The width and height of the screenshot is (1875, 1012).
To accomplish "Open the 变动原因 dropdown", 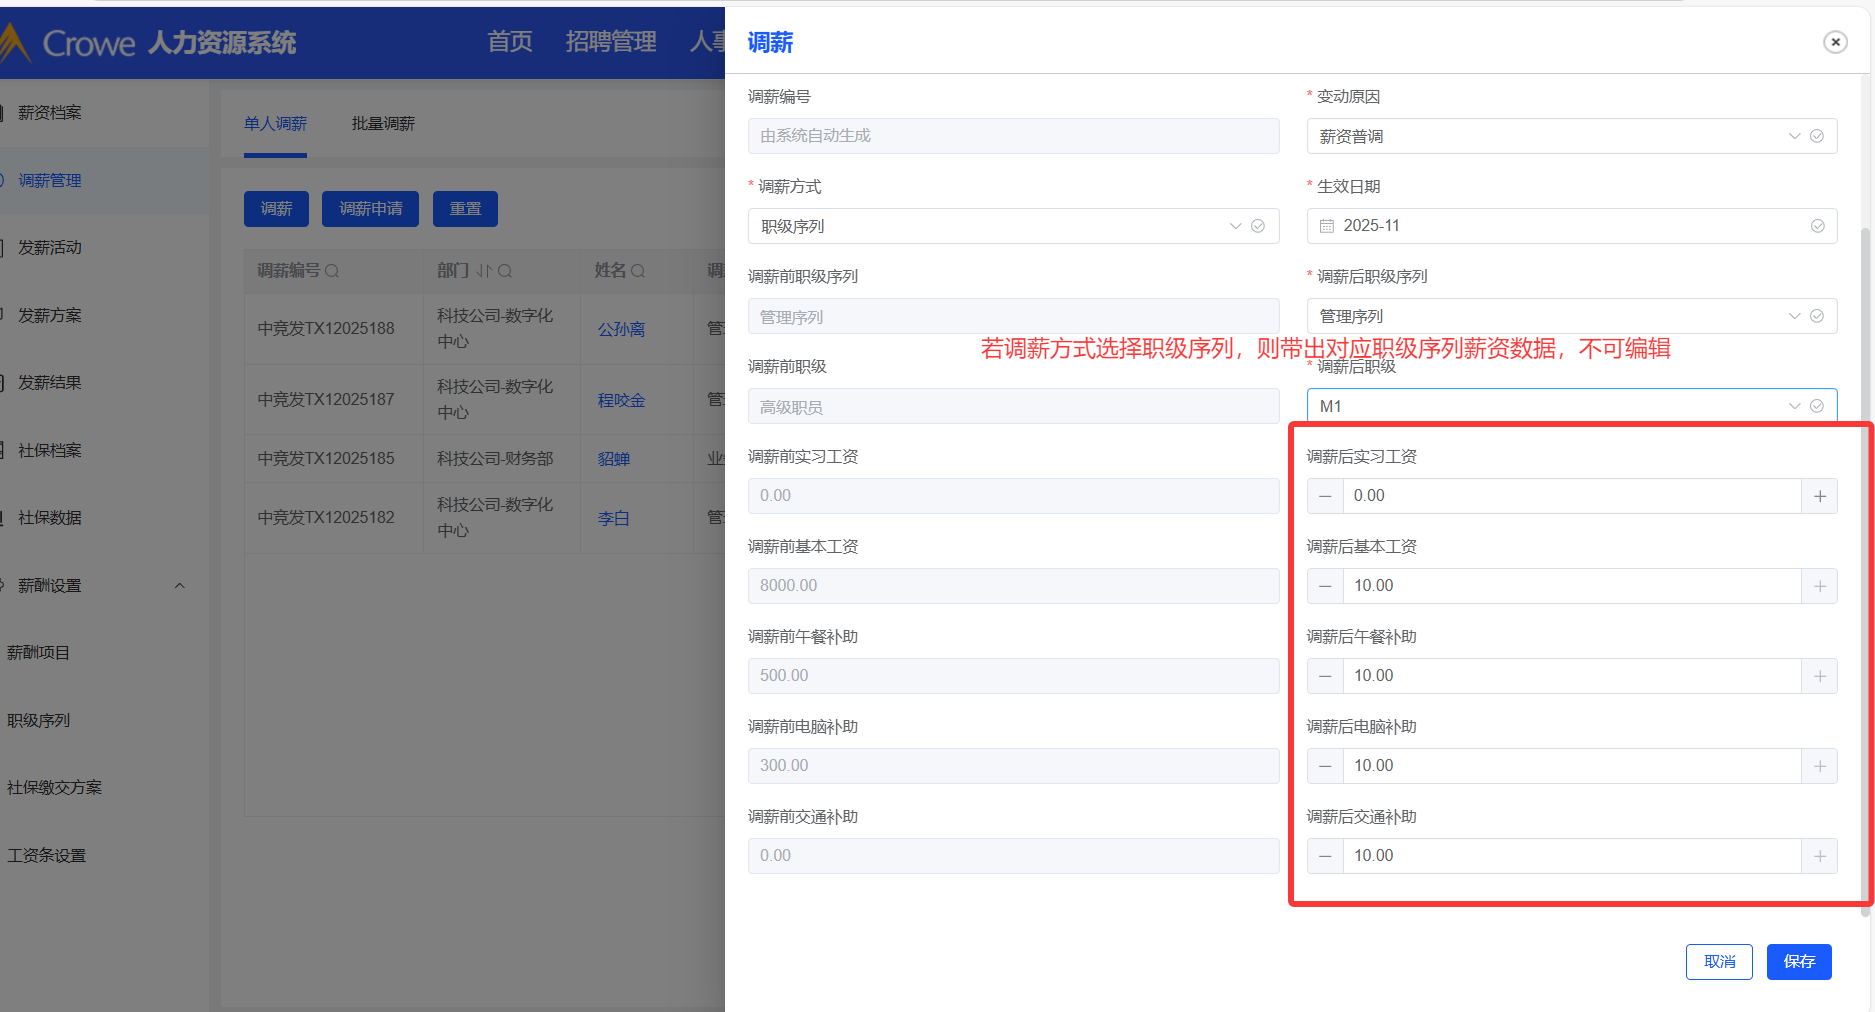I will tap(1571, 136).
